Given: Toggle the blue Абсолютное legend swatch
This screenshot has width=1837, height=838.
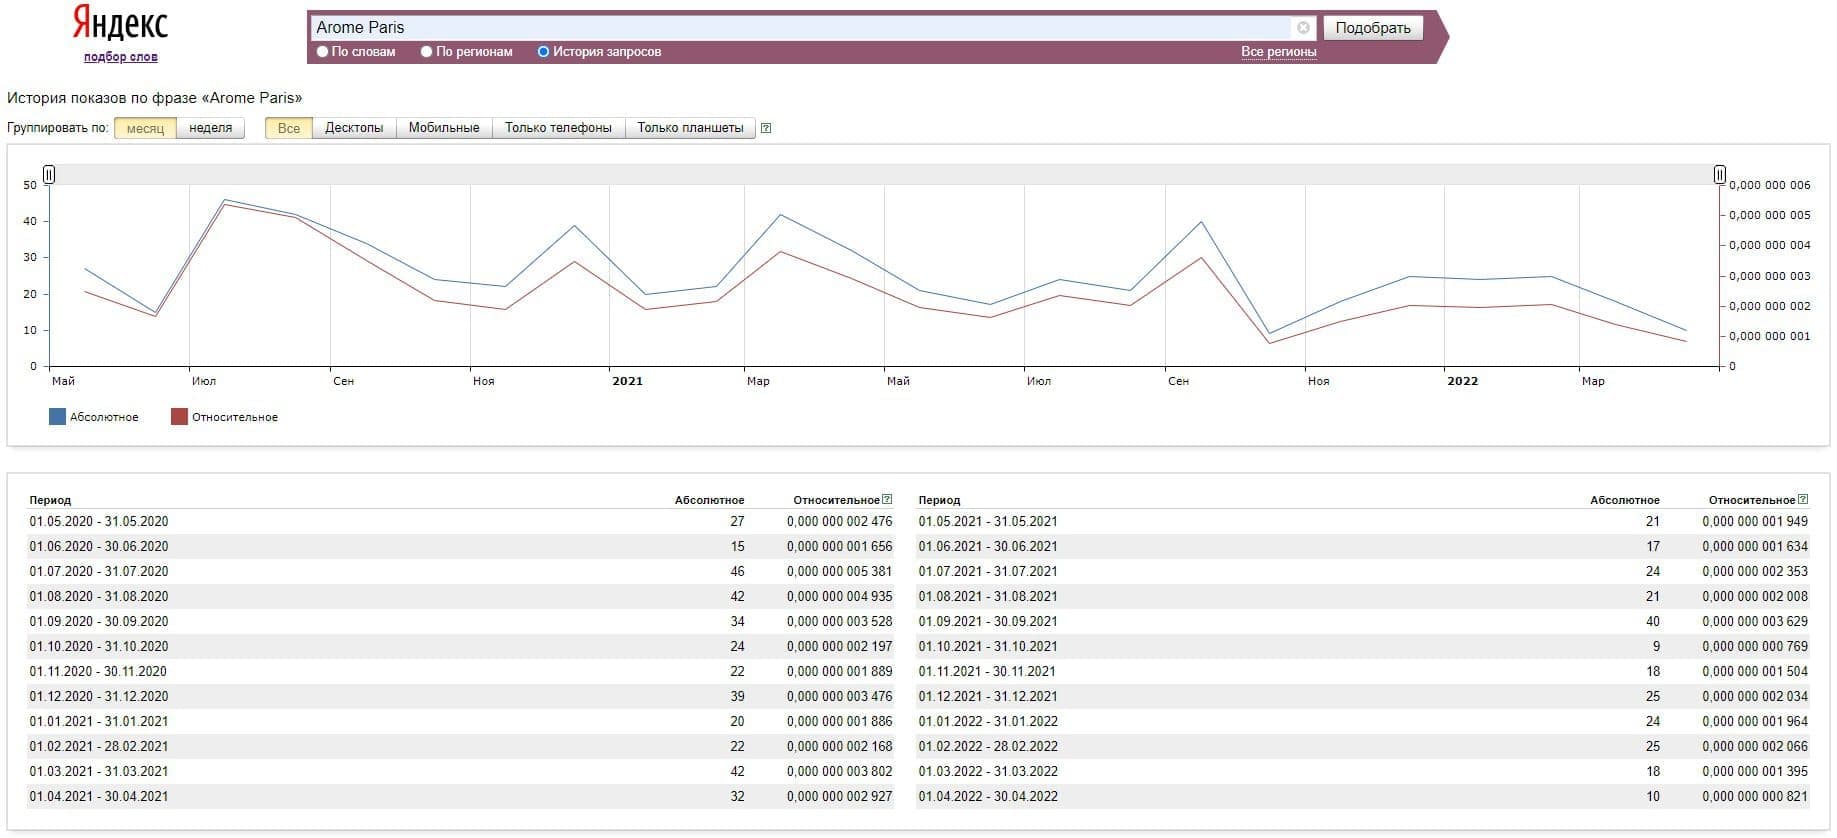Looking at the screenshot, I should [57, 417].
